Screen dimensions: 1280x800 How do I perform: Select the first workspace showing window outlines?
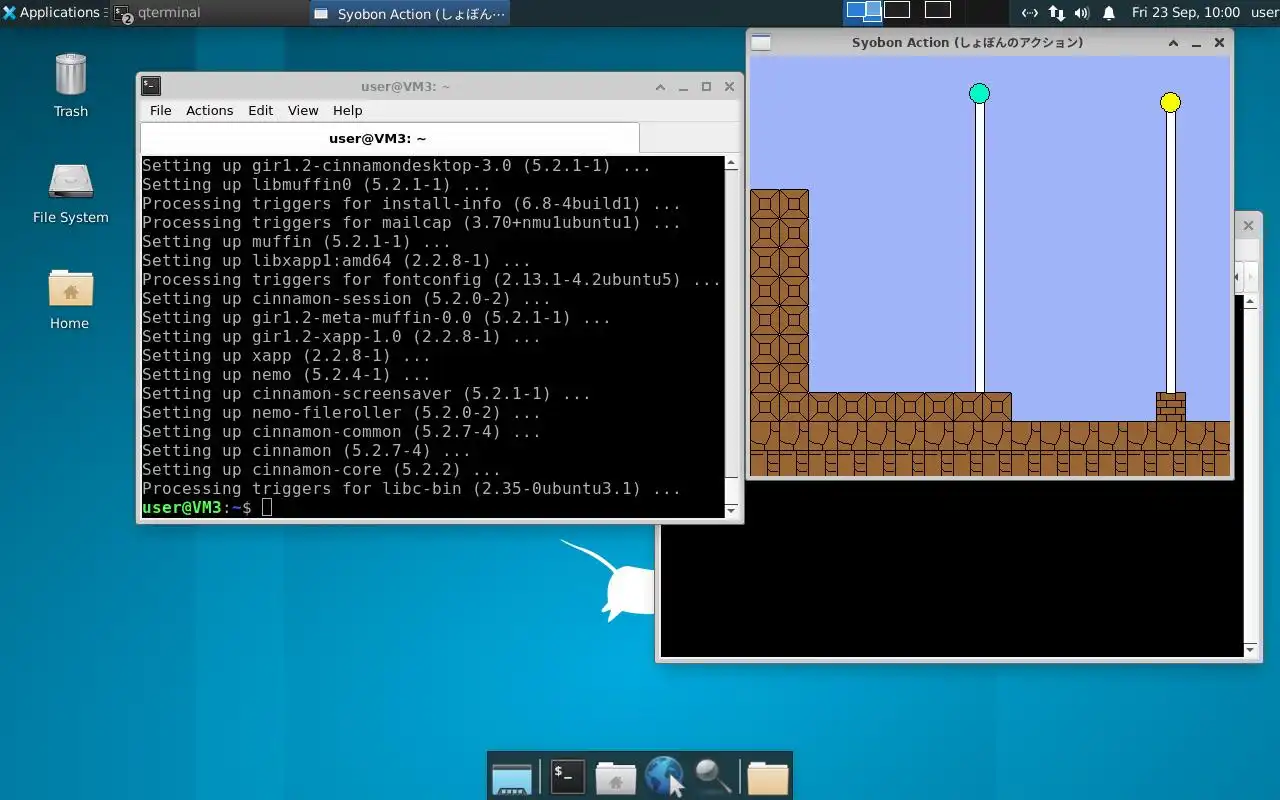click(863, 12)
